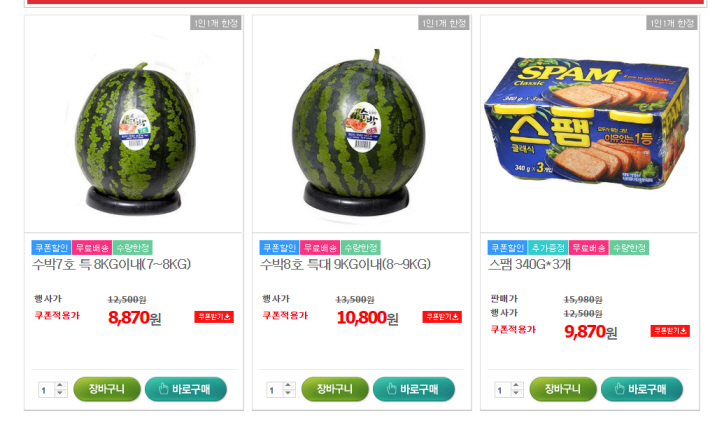
Task: Open 수박7호 특 8KG이내 product title
Action: coord(111,264)
